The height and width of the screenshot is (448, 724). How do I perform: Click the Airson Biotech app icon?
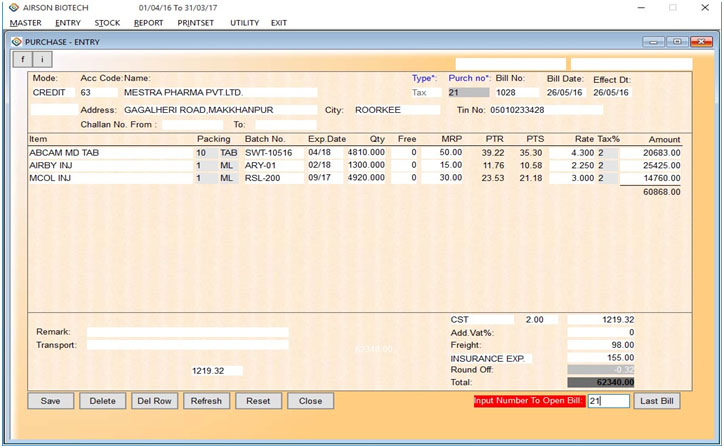pyautogui.click(x=12, y=7)
